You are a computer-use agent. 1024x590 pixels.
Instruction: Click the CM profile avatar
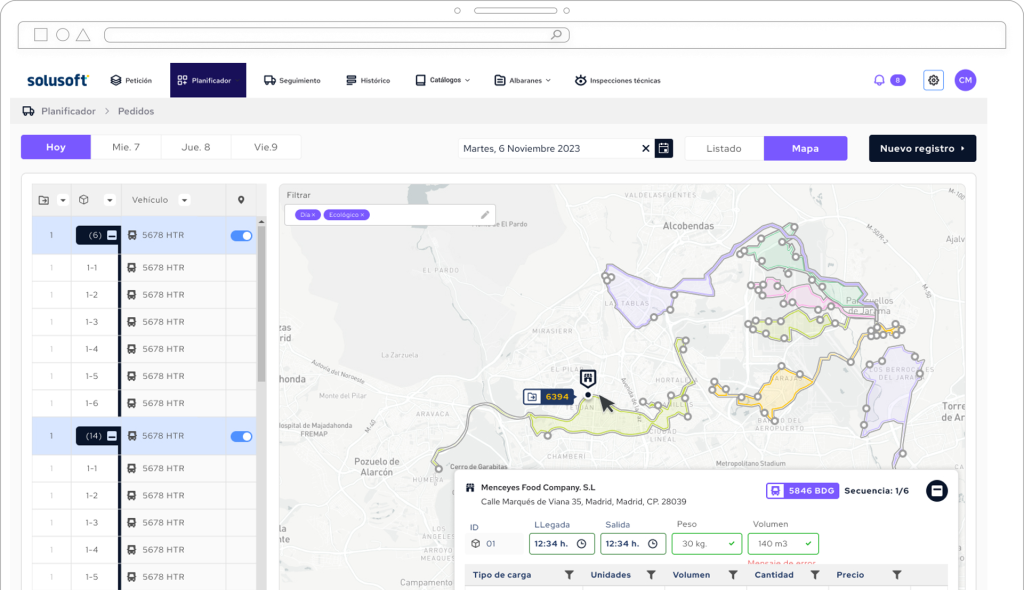[965, 79]
